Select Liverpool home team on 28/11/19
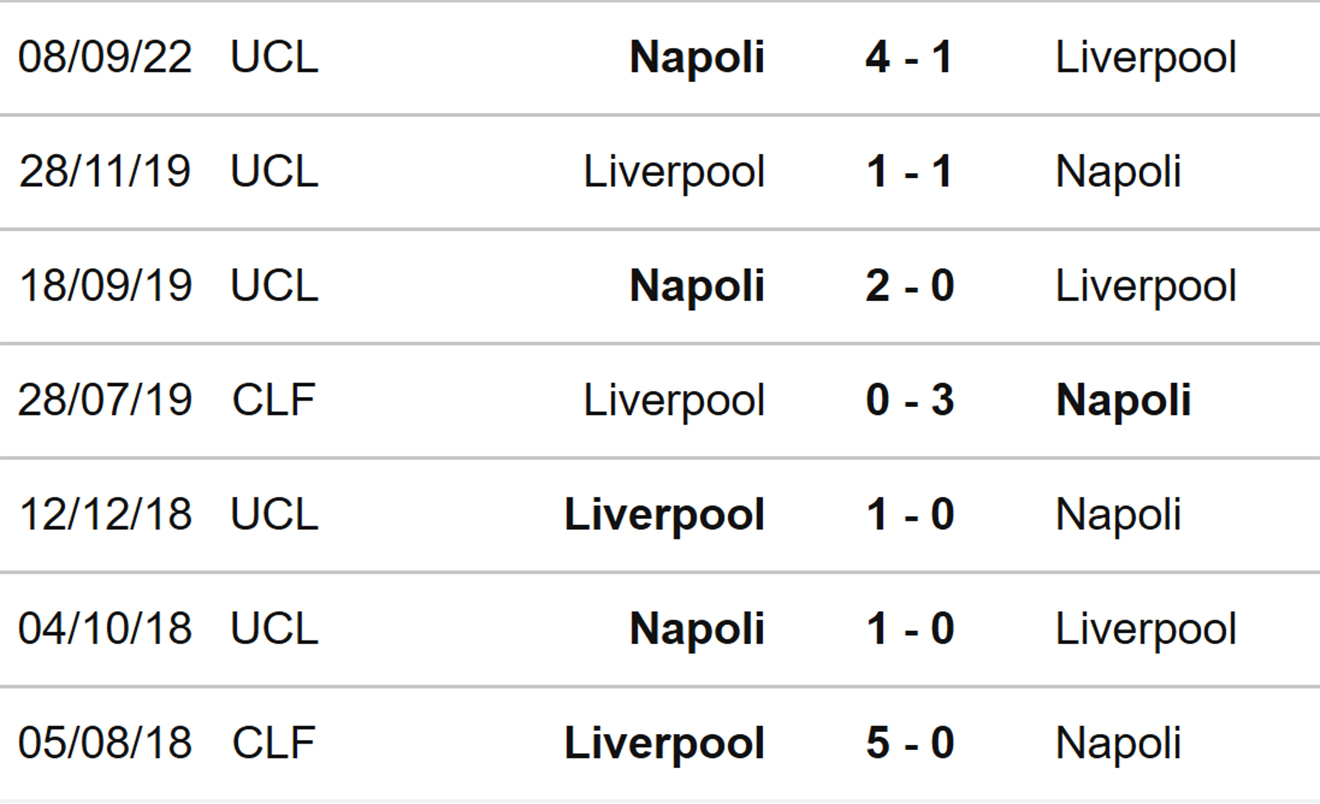This screenshot has width=1320, height=804. (674, 172)
